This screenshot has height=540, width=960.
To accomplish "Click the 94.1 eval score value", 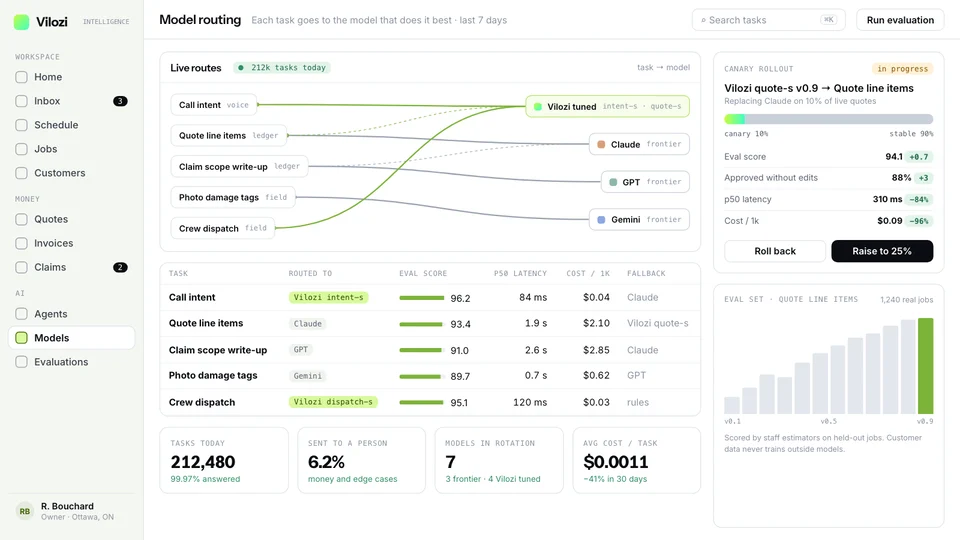I will pos(894,157).
